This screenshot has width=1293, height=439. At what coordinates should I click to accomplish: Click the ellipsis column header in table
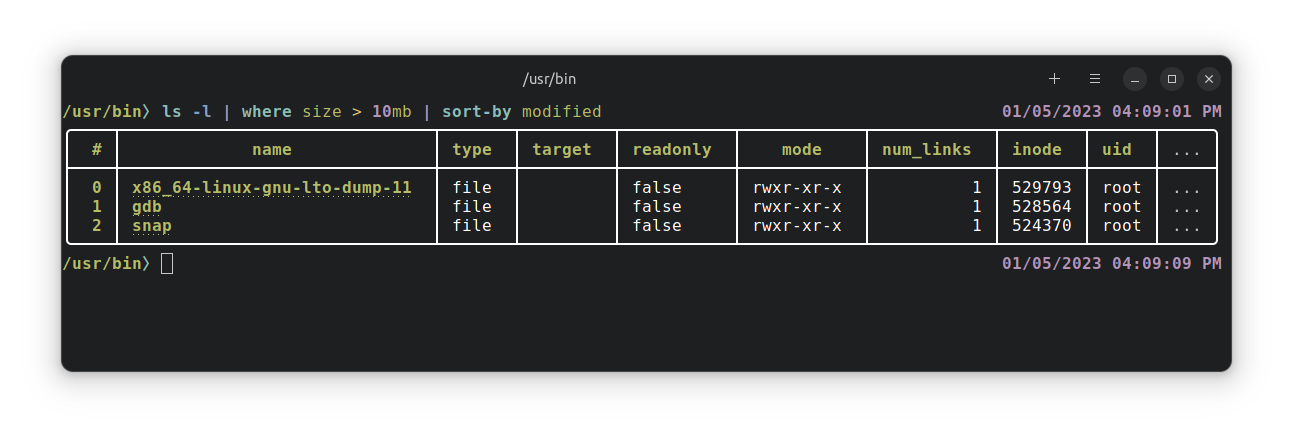(1187, 150)
